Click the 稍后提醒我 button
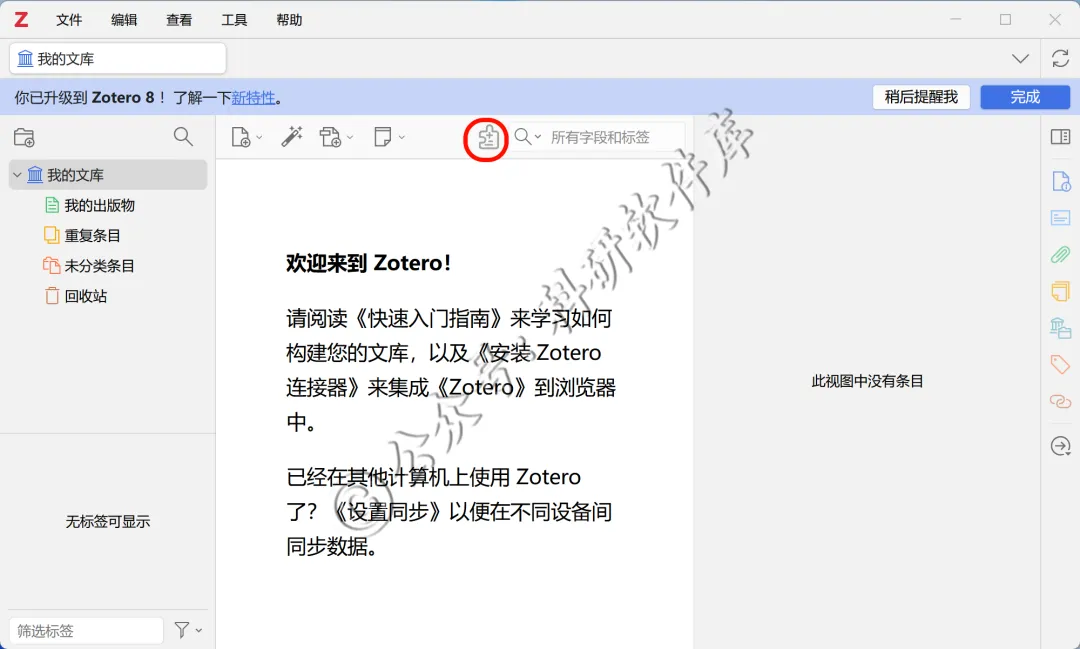 921,97
